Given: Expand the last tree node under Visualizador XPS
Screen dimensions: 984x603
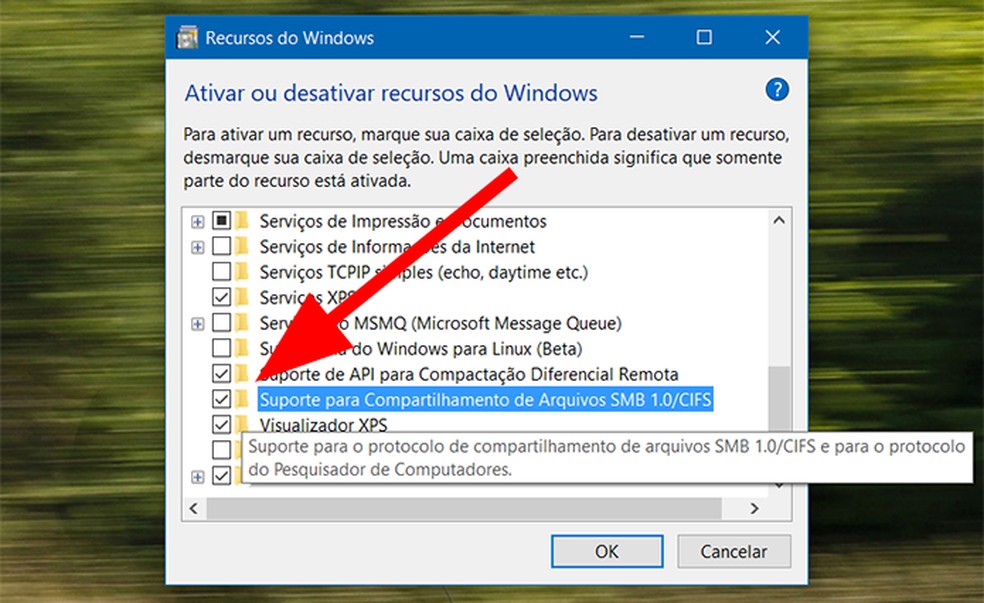Looking at the screenshot, I should point(198,477).
